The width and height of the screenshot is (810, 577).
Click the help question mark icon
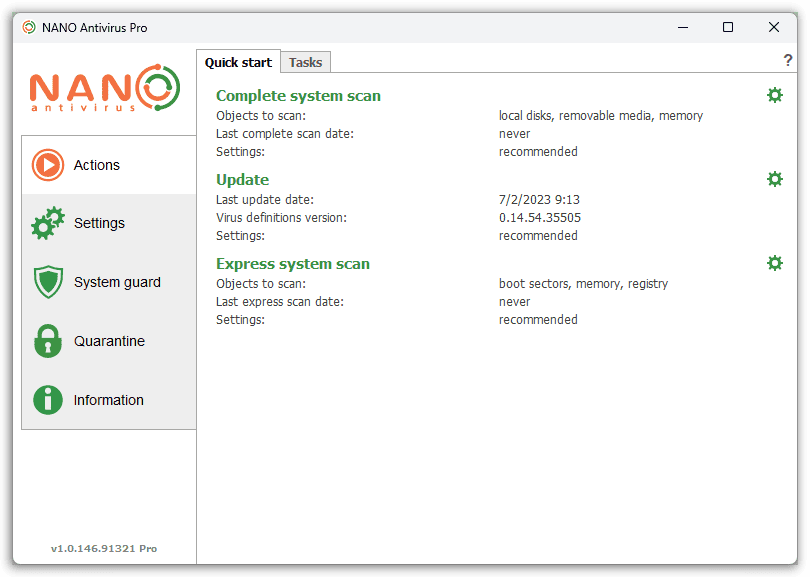pos(787,60)
